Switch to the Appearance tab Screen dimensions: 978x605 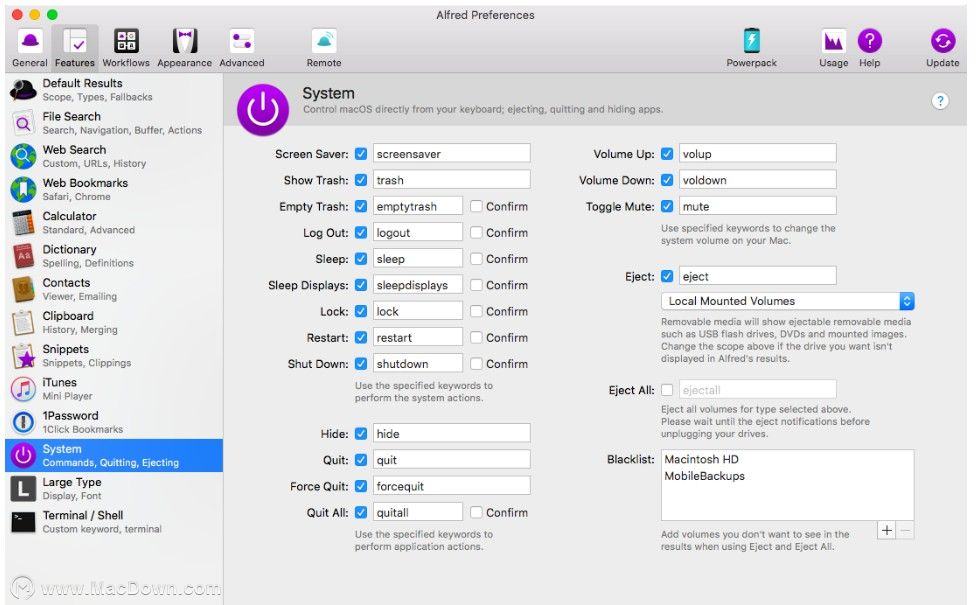[185, 47]
